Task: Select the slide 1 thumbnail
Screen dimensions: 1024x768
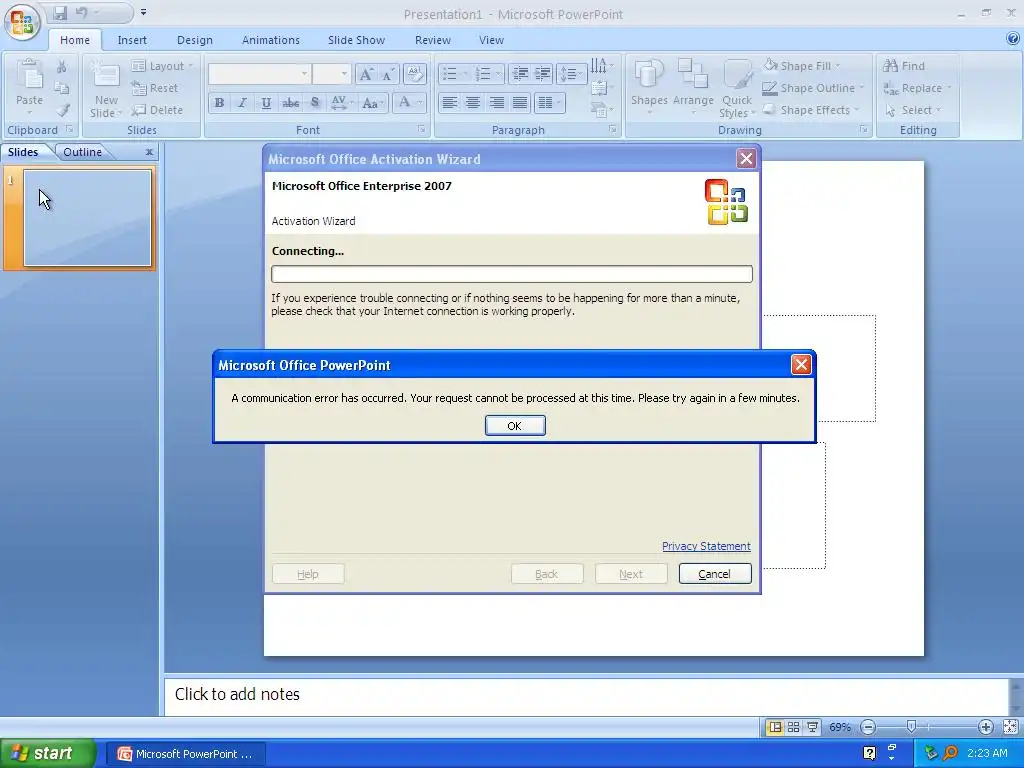Action: click(x=88, y=217)
